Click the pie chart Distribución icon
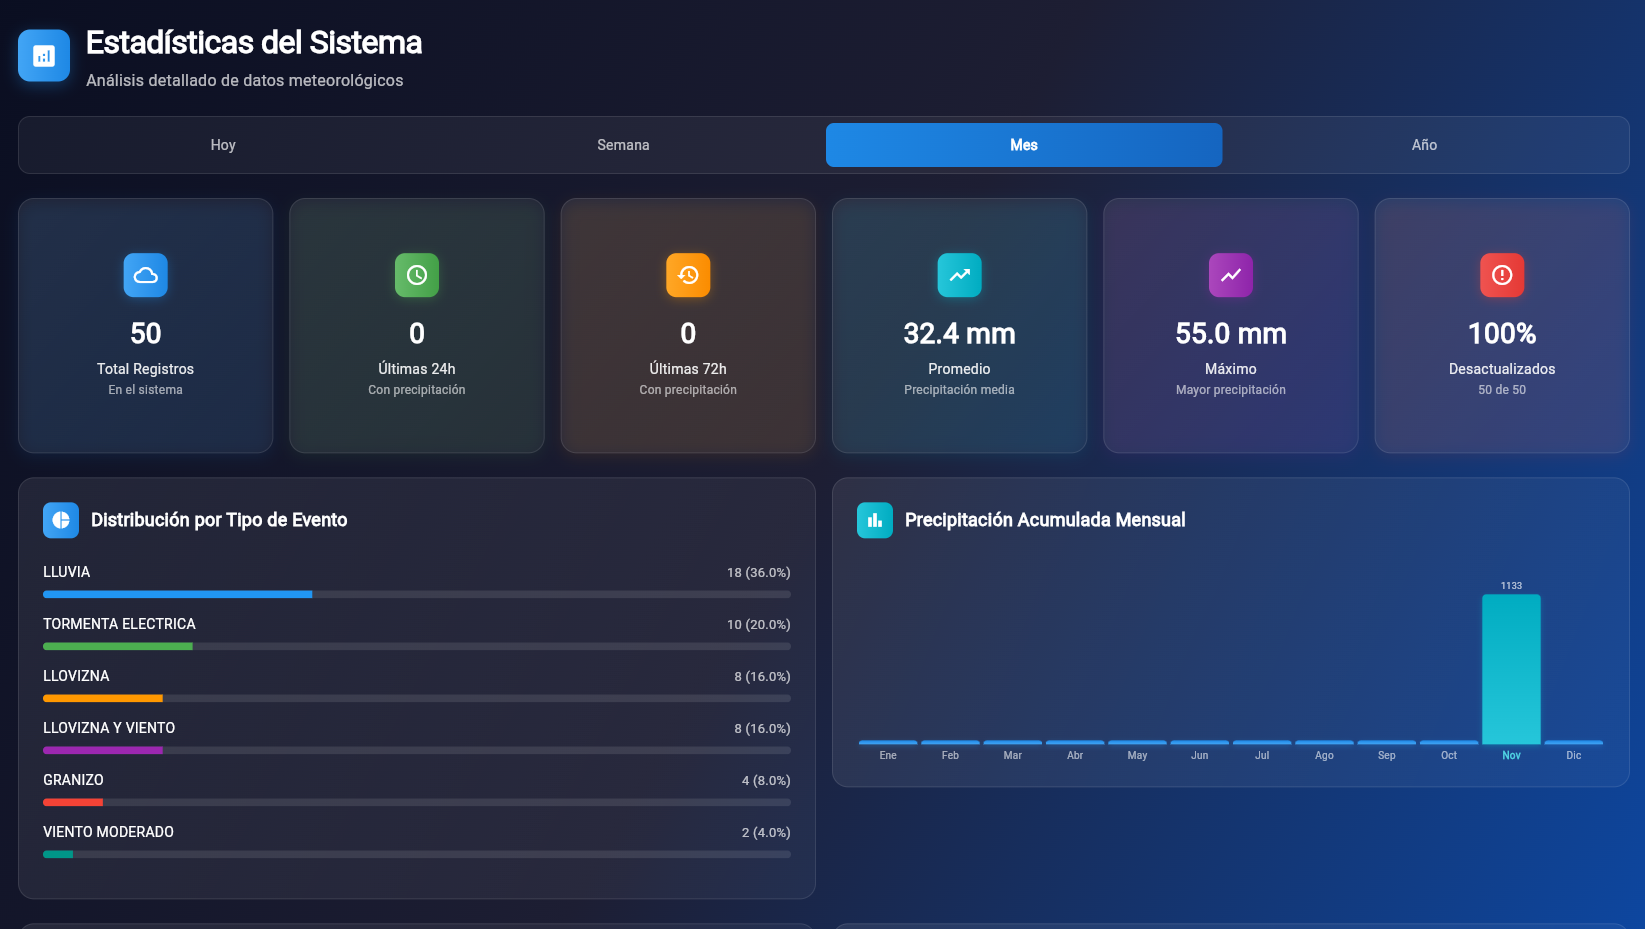 61,520
